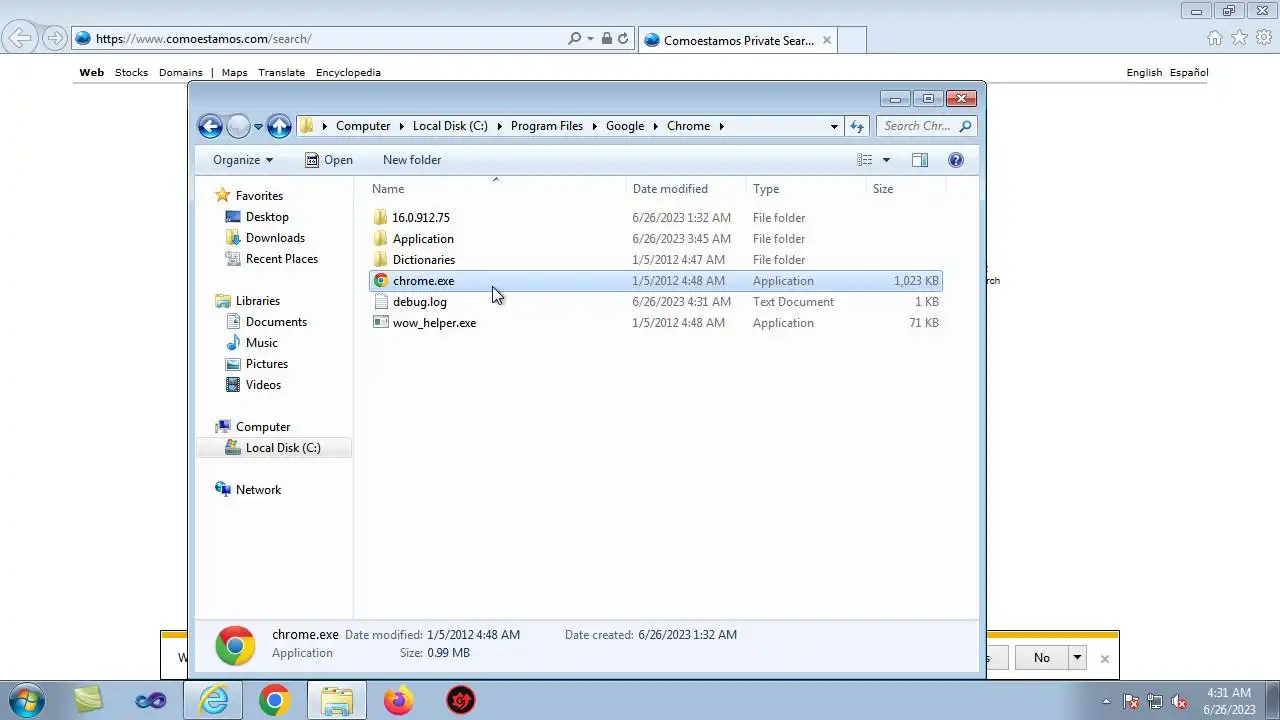1280x720 pixels.
Task: Click Open in the Explorer toolbar
Action: tap(329, 160)
